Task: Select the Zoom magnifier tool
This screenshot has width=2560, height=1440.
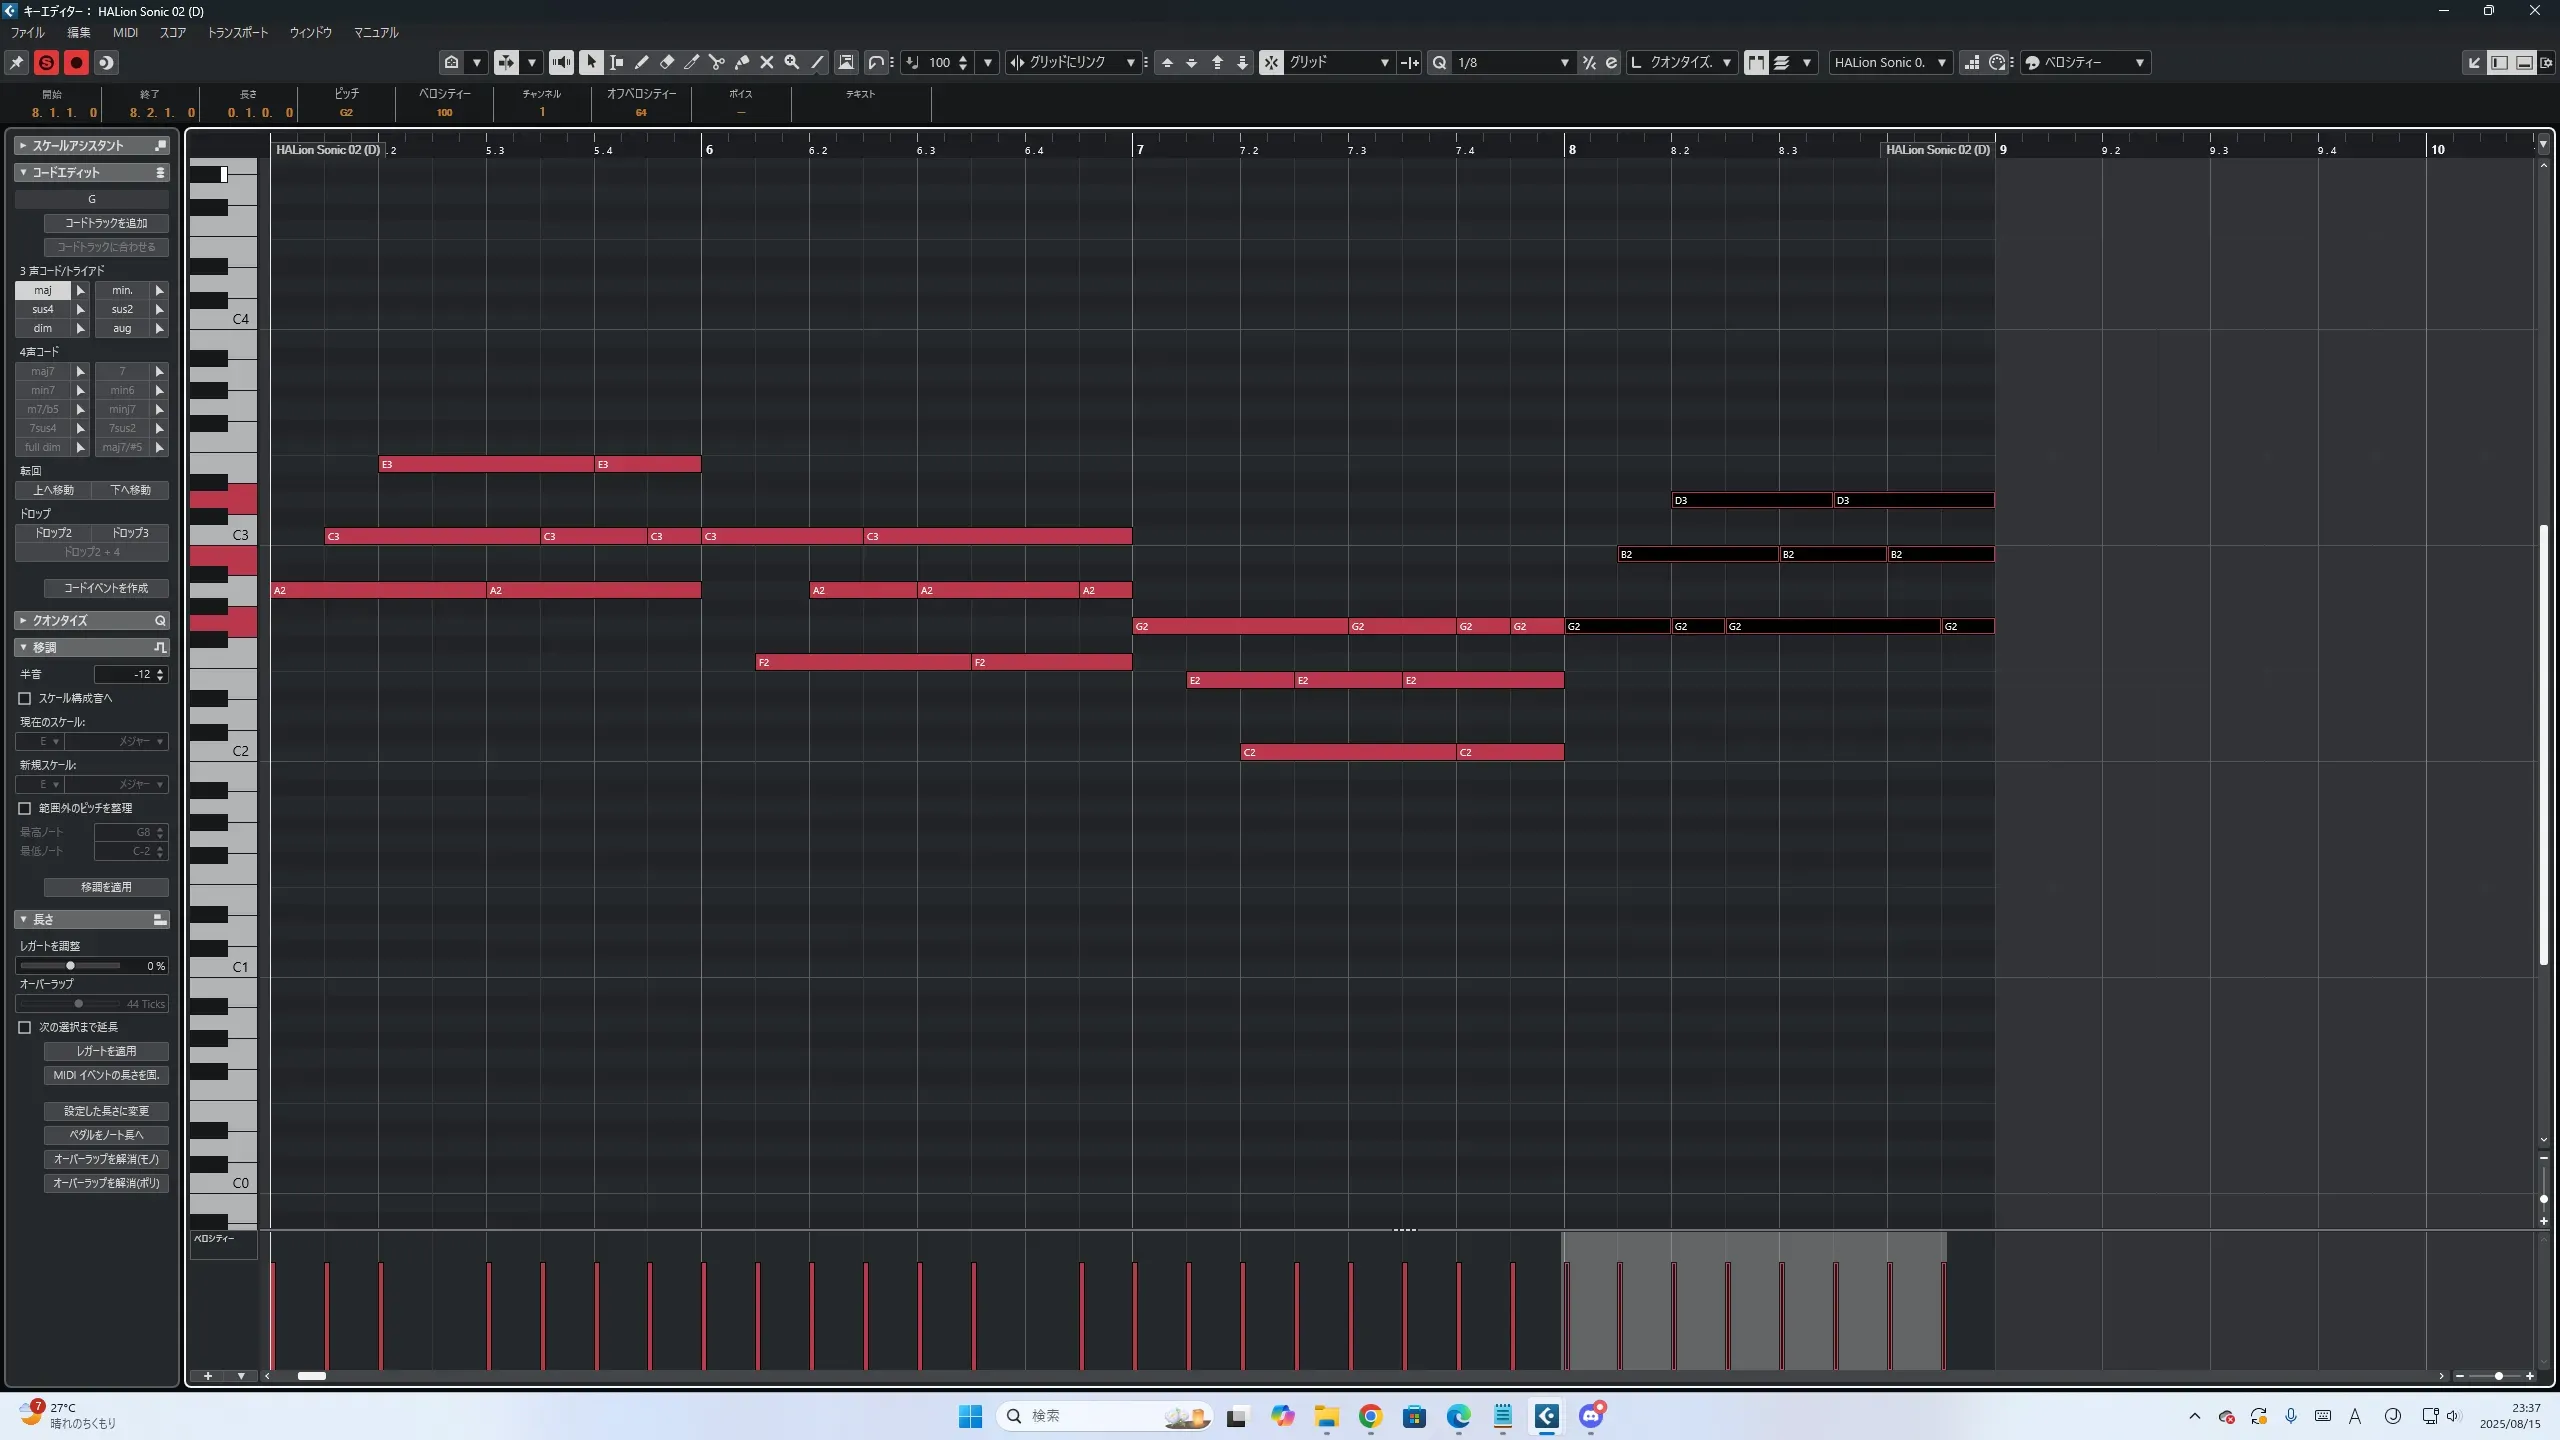Action: click(792, 62)
